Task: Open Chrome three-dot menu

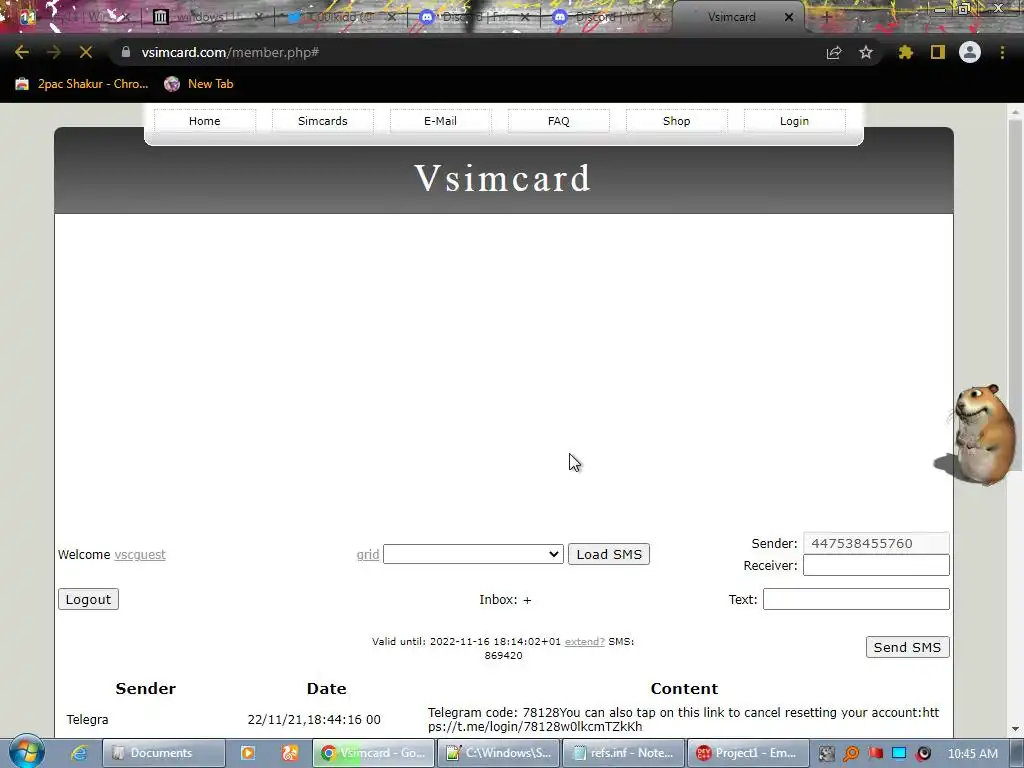Action: tap(1002, 52)
